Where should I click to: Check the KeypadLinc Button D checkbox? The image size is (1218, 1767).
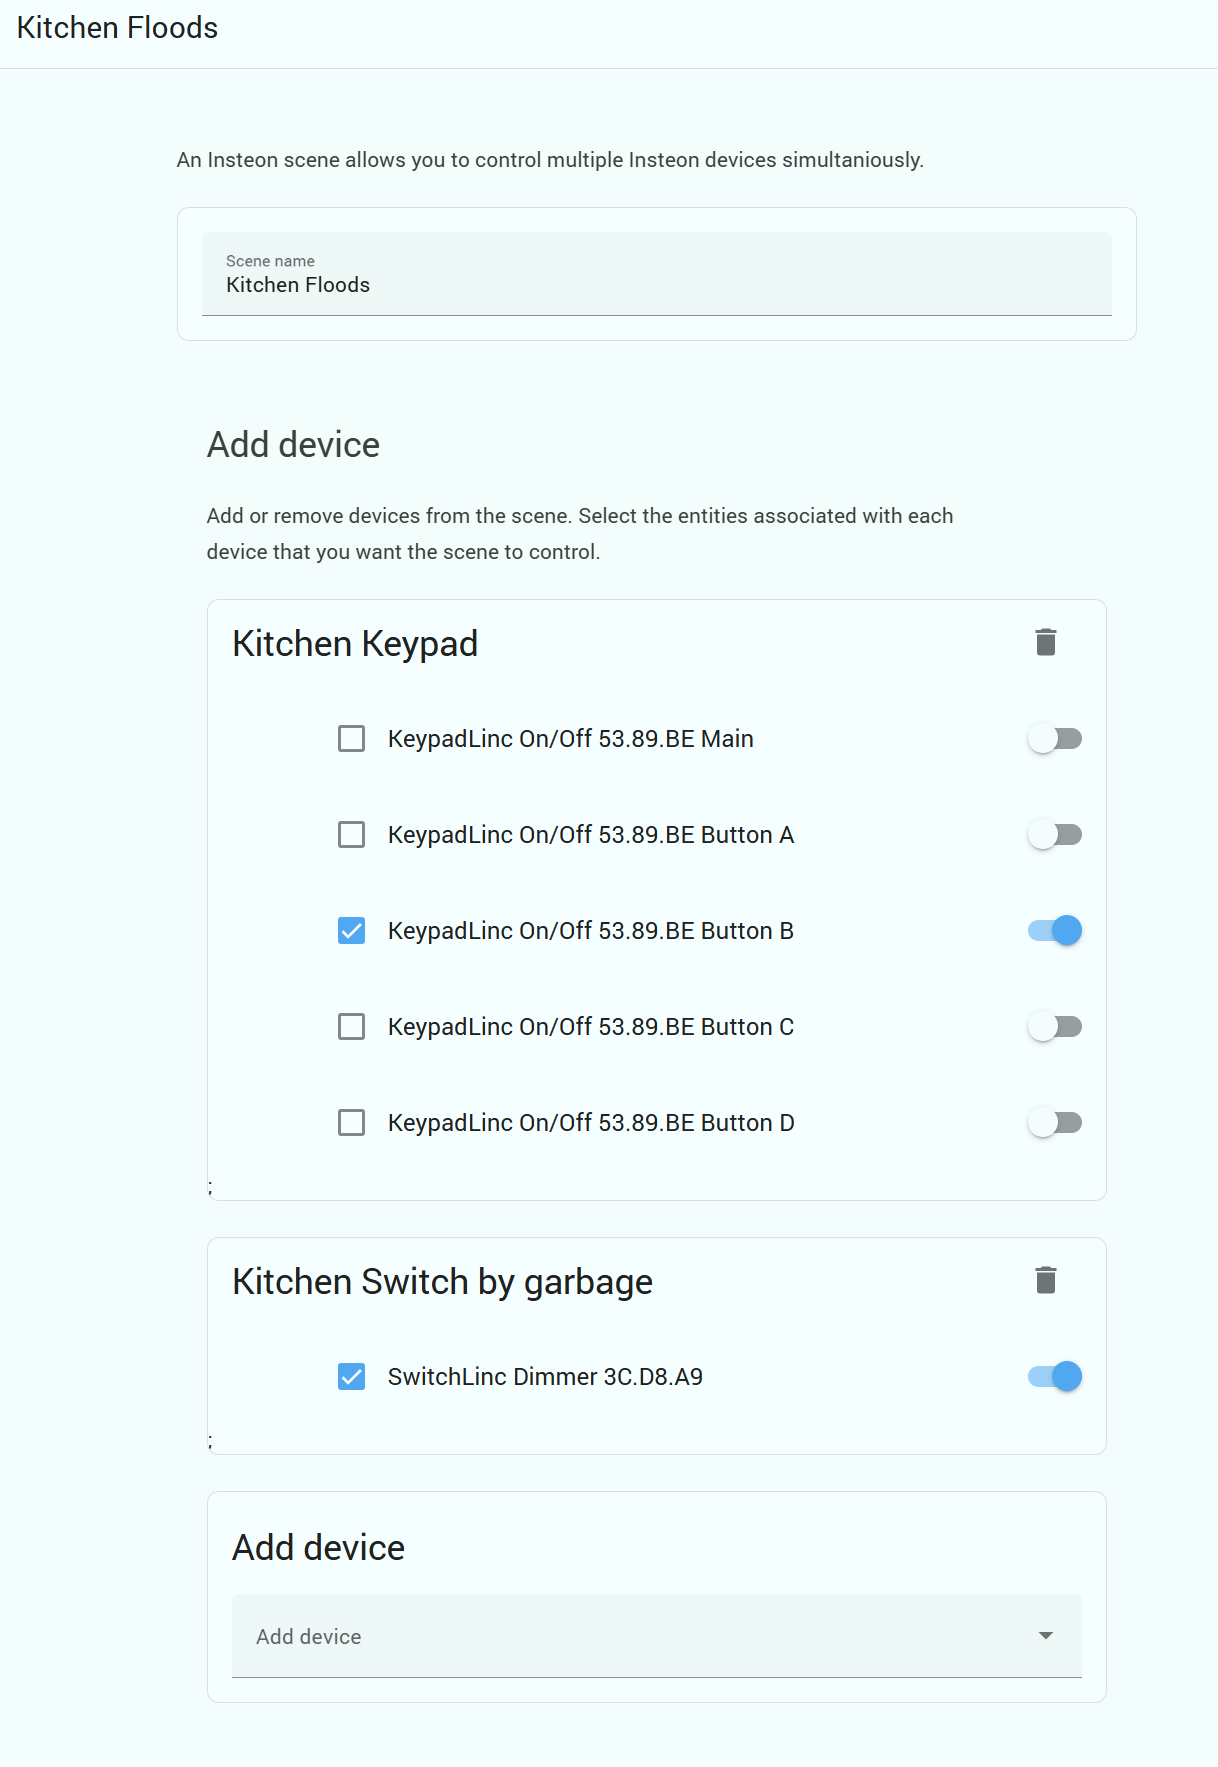tap(351, 1123)
